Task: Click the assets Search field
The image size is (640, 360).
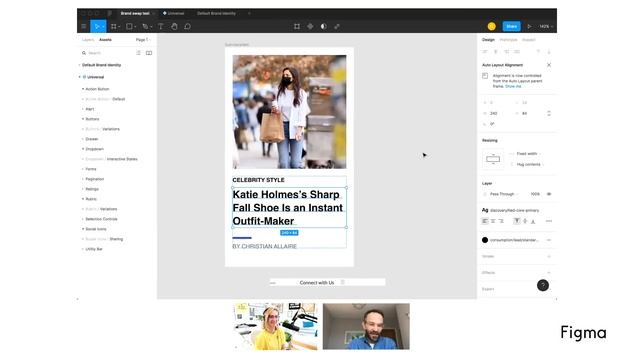Action: pyautogui.click(x=108, y=53)
